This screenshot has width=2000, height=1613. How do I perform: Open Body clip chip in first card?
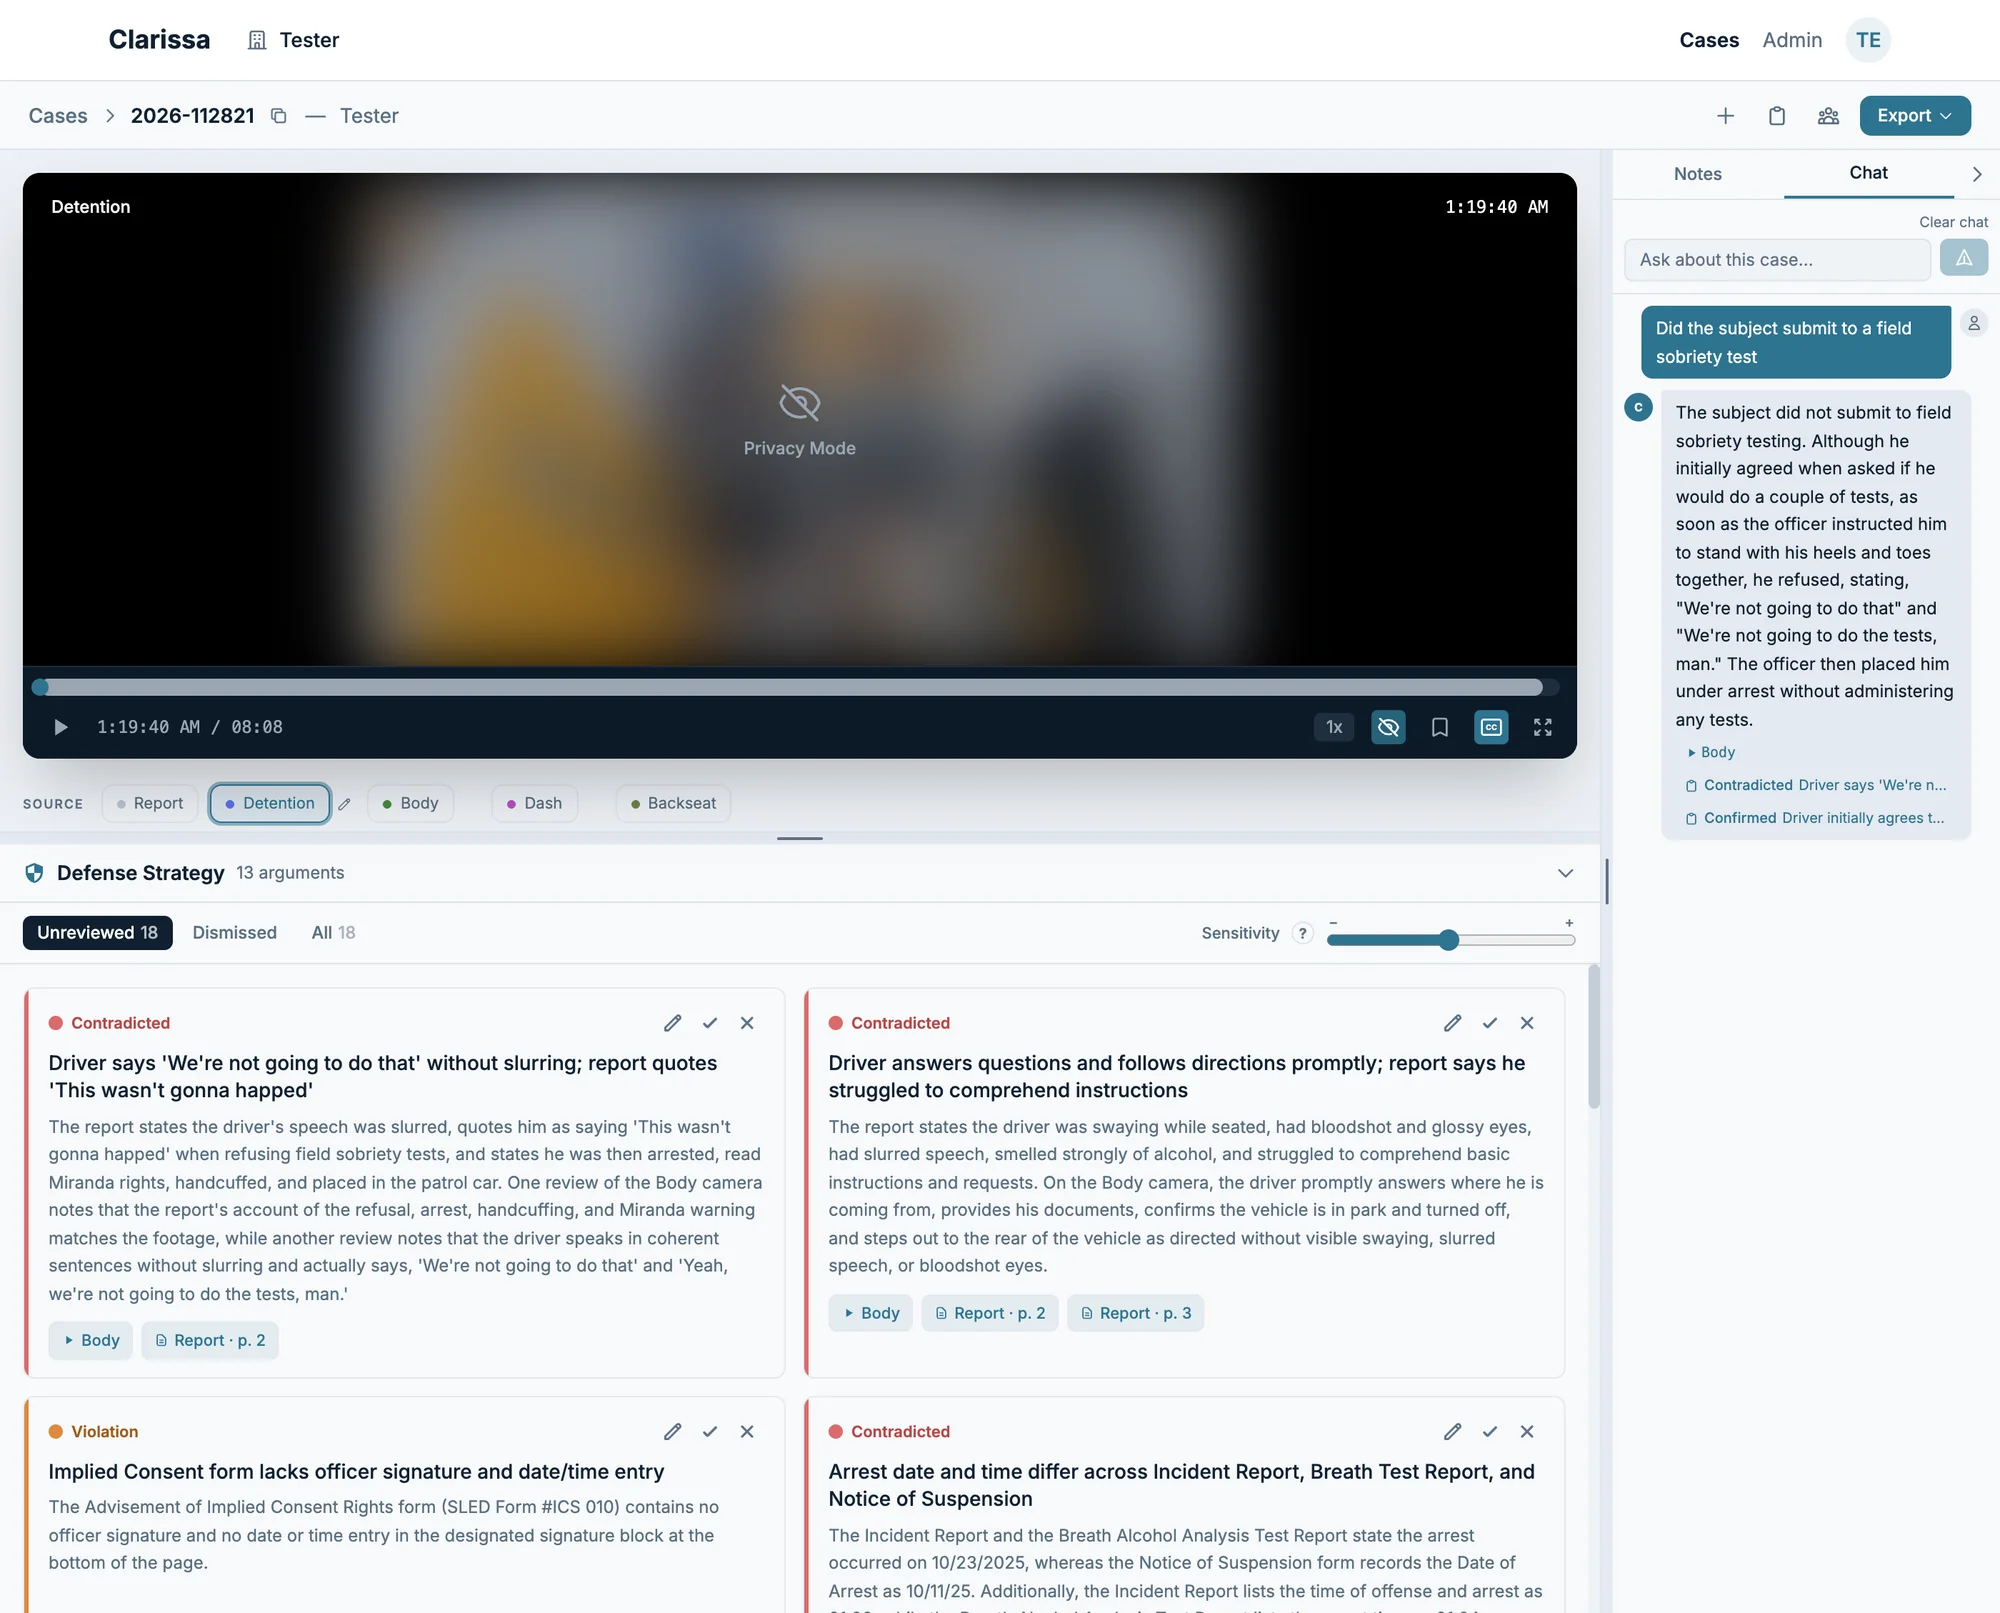91,1340
